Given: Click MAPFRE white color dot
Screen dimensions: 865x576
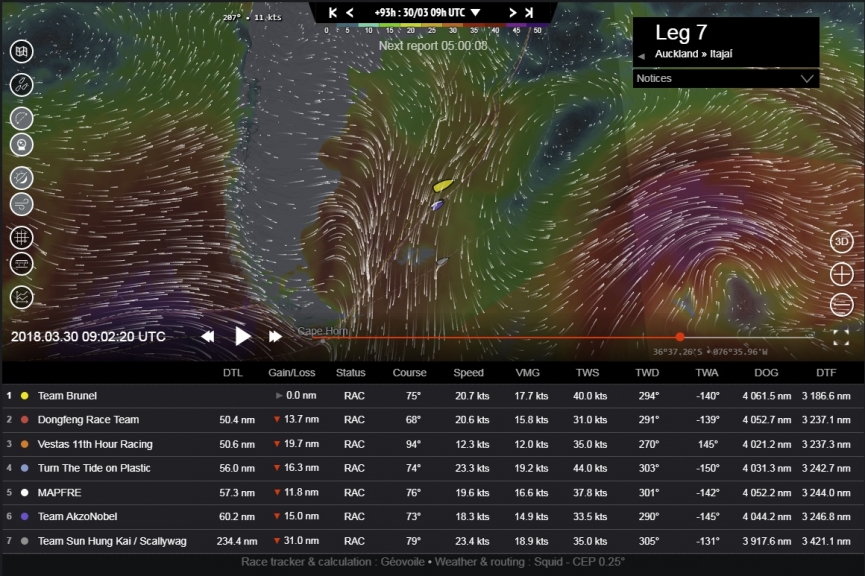Looking at the screenshot, I should (24, 492).
